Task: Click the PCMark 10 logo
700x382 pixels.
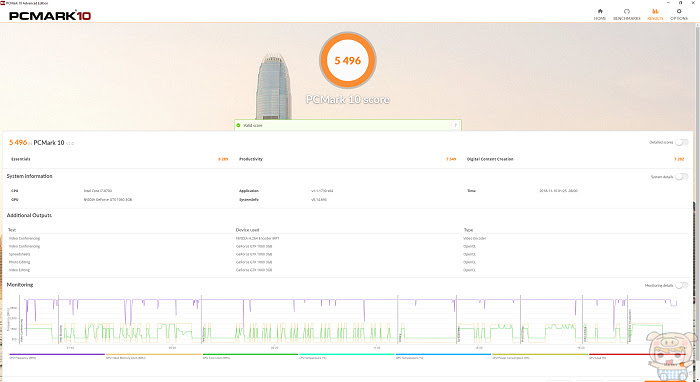Action: (50, 16)
